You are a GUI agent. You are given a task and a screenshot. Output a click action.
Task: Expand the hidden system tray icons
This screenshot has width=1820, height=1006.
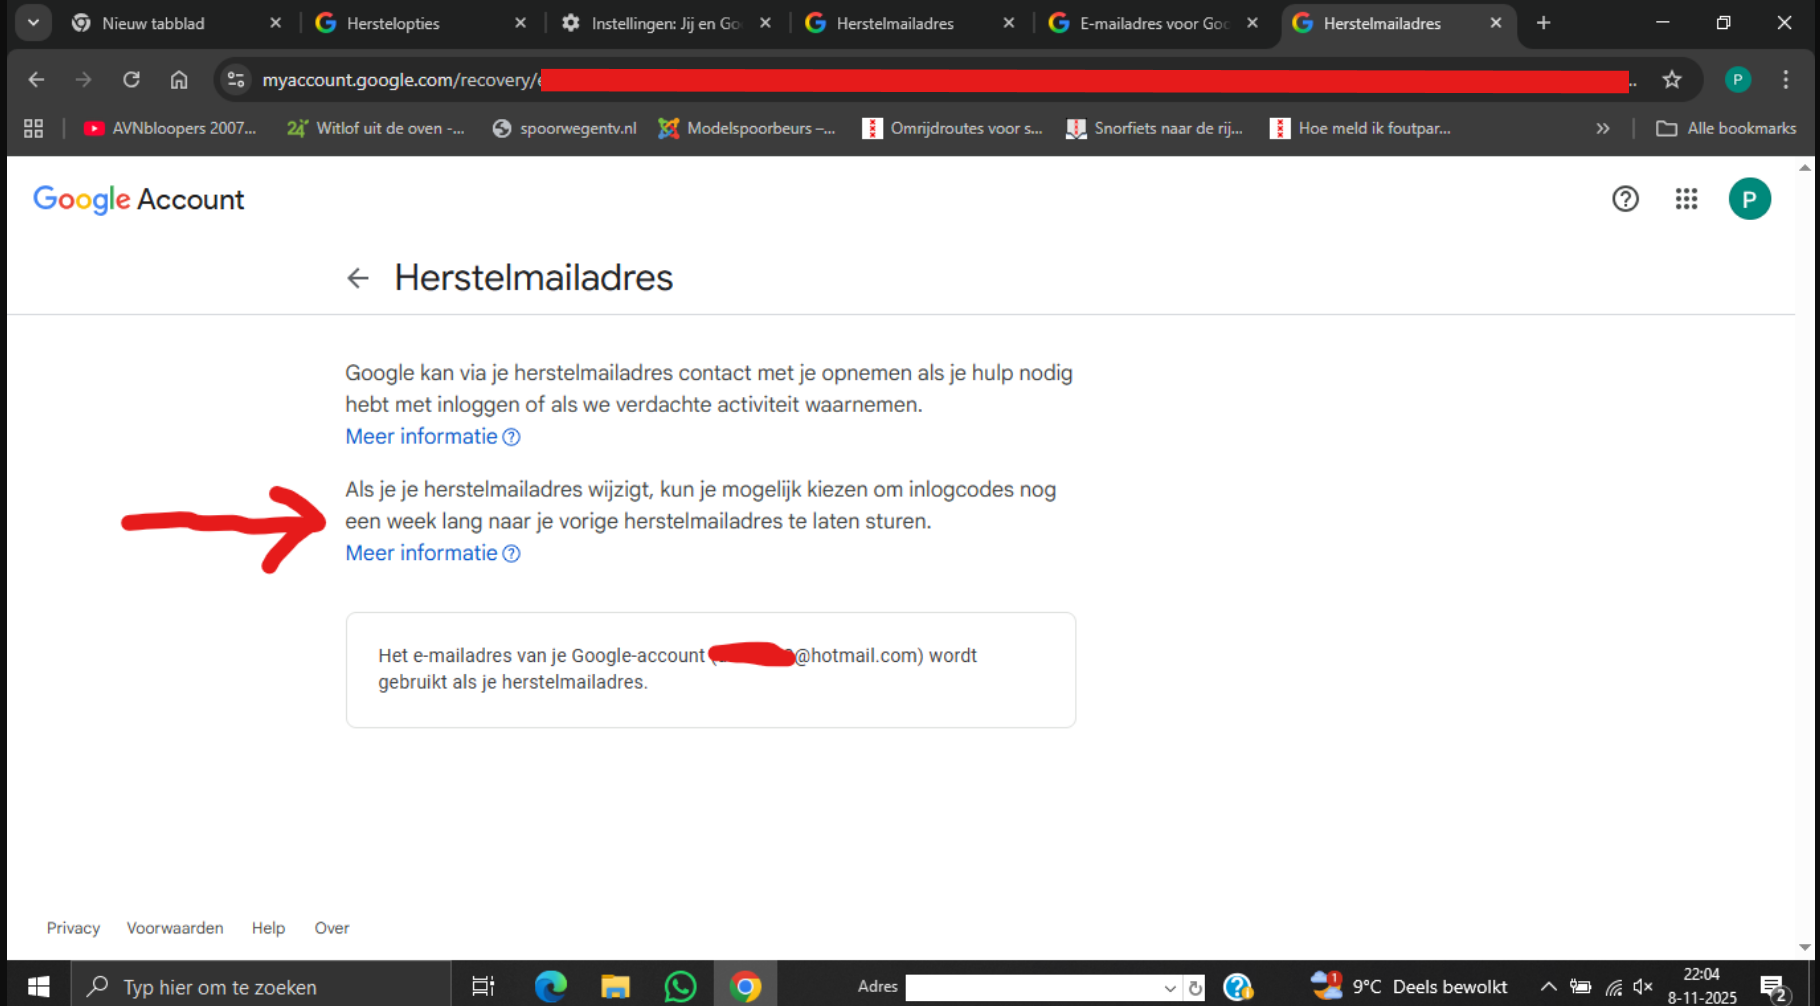(x=1548, y=987)
